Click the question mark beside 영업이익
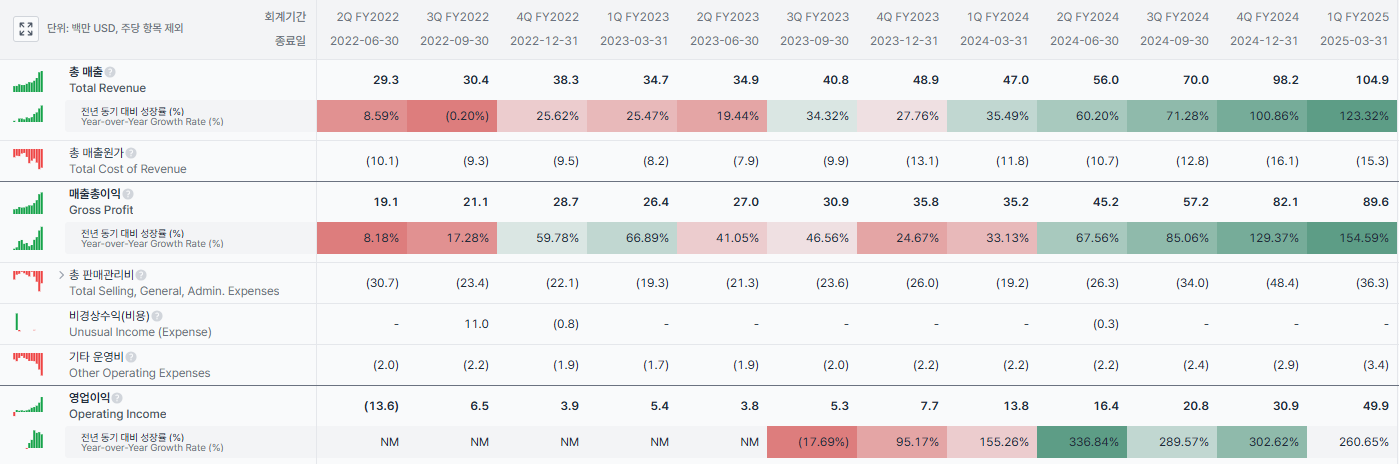Screen dimensions: 1399x464 tap(116, 398)
